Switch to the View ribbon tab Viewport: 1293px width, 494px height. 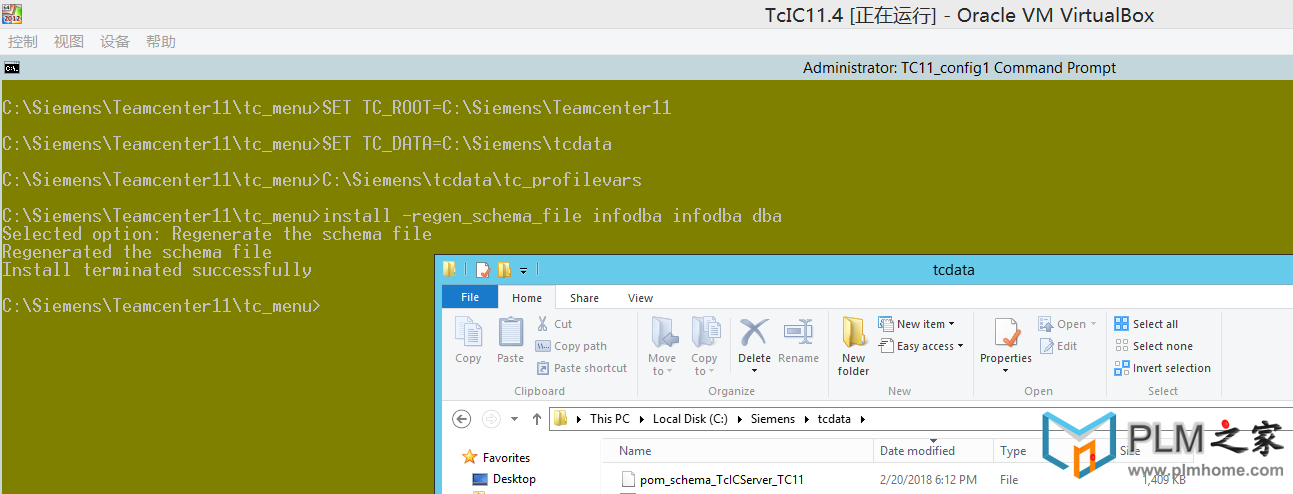[640, 298]
